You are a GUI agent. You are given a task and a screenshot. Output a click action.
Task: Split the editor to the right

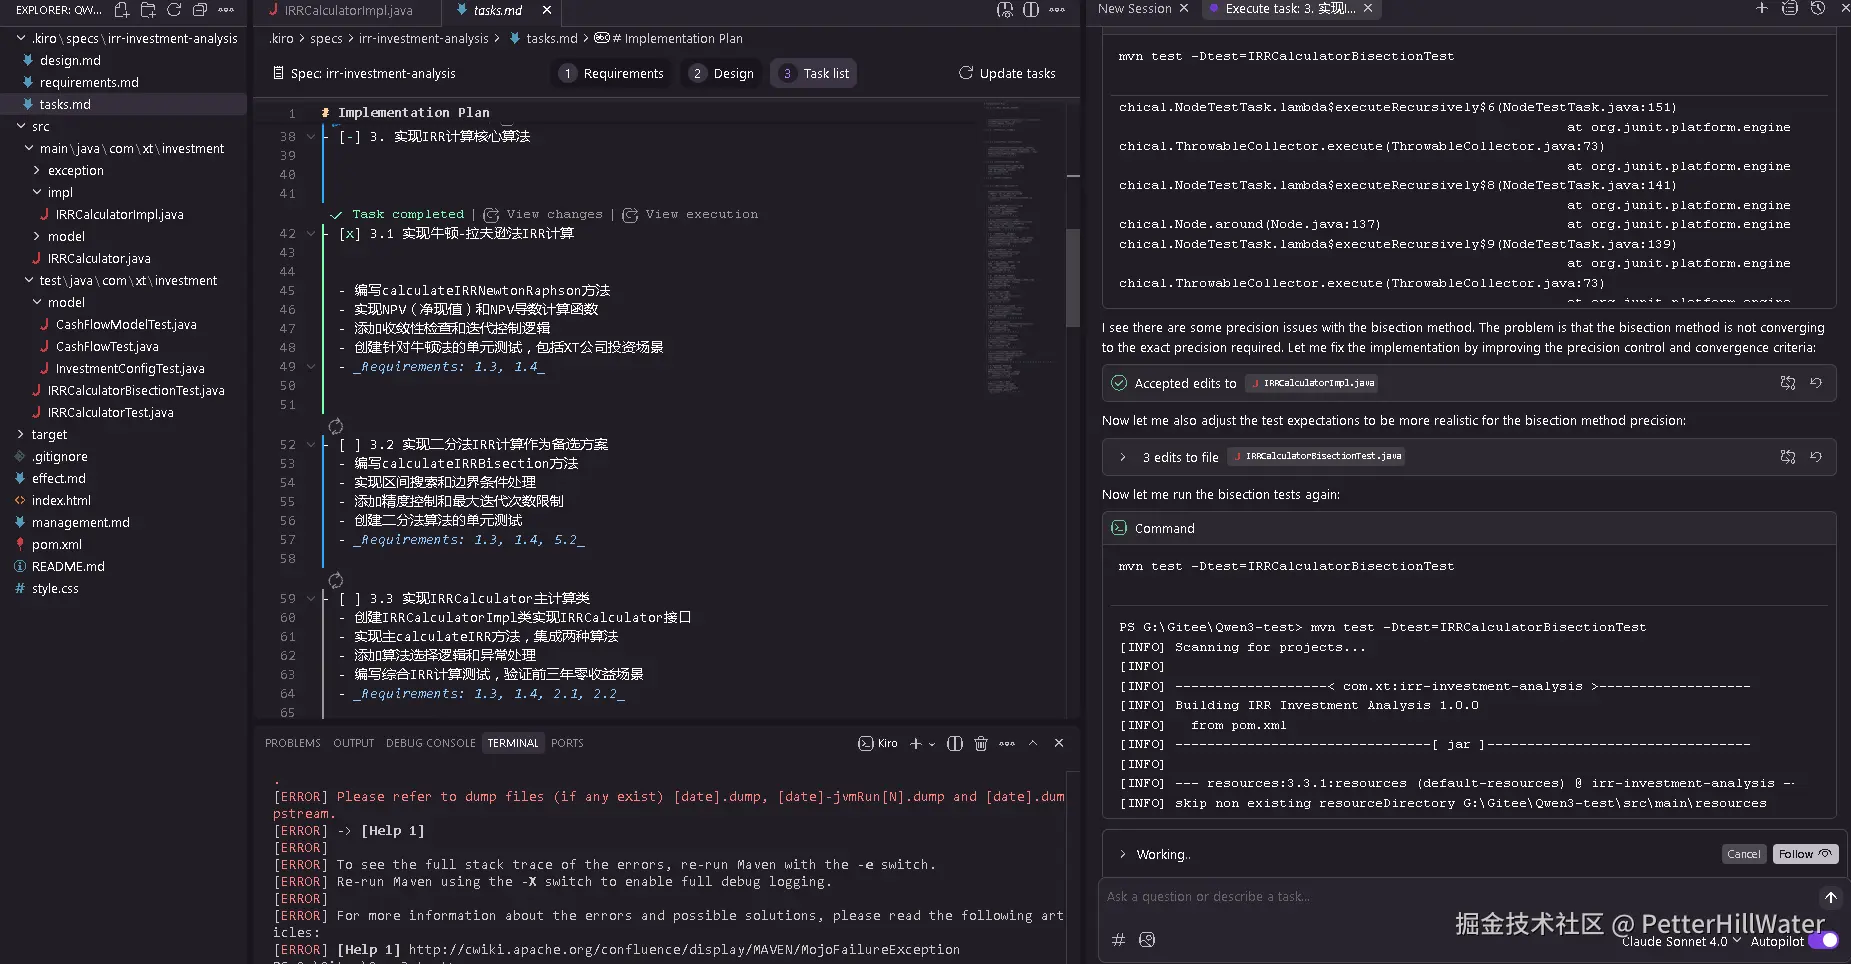point(1031,10)
